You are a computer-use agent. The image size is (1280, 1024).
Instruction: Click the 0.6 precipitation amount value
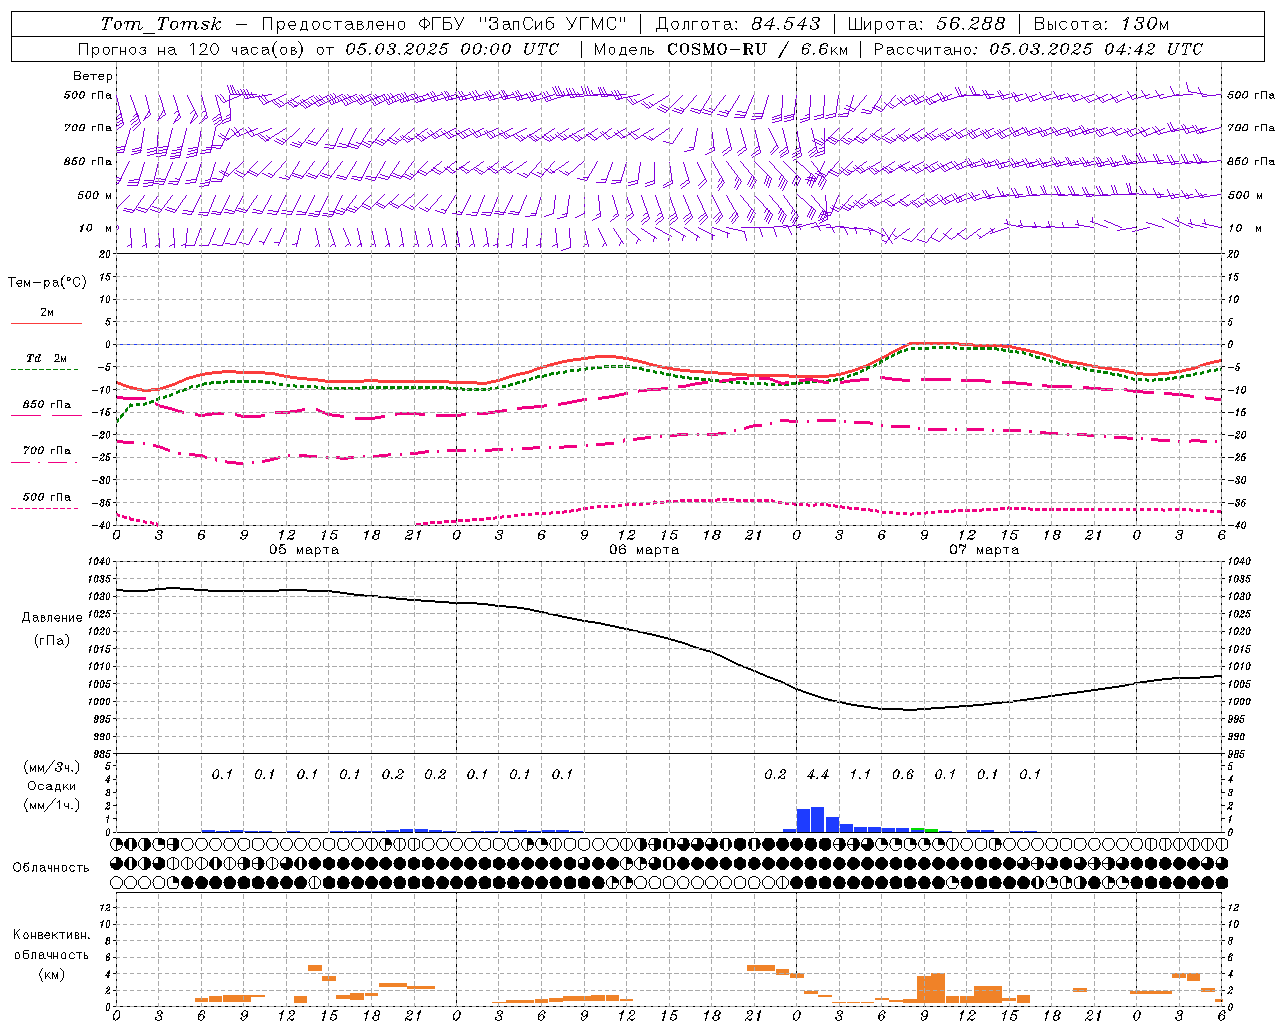coord(903,775)
